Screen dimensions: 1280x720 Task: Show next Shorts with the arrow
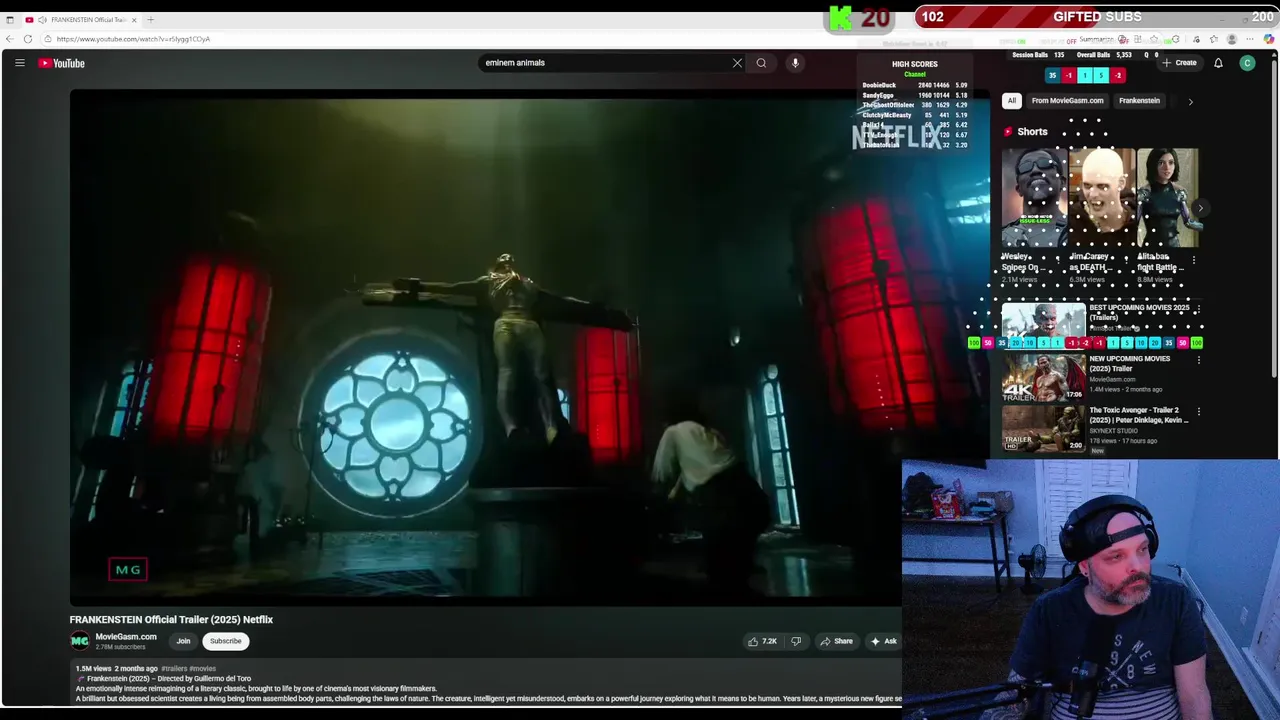pos(1200,208)
